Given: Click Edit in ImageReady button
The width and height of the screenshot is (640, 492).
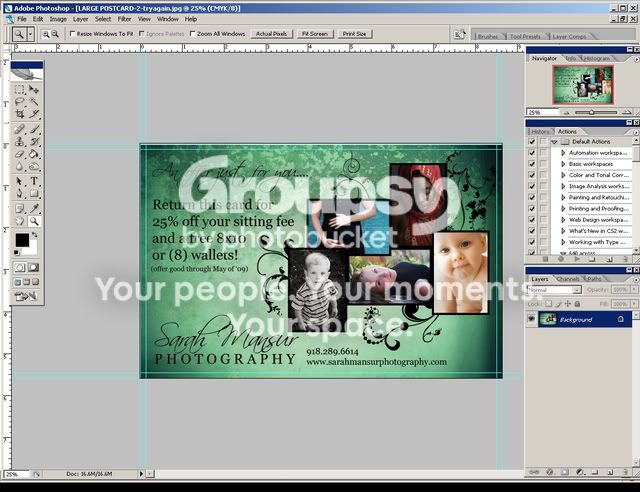Looking at the screenshot, I should click(26, 296).
